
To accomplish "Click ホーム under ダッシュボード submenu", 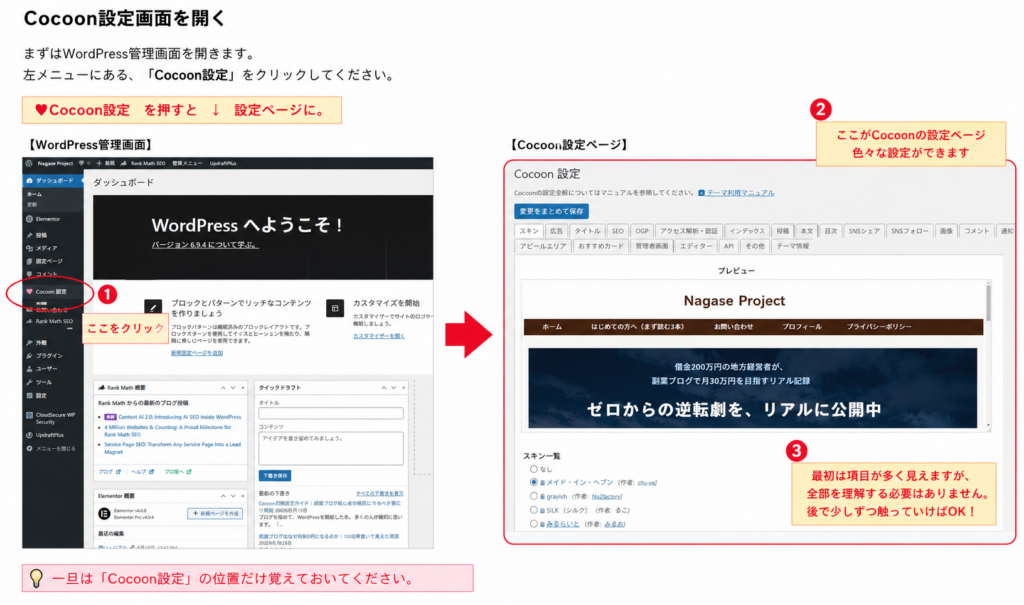I will [x=34, y=194].
